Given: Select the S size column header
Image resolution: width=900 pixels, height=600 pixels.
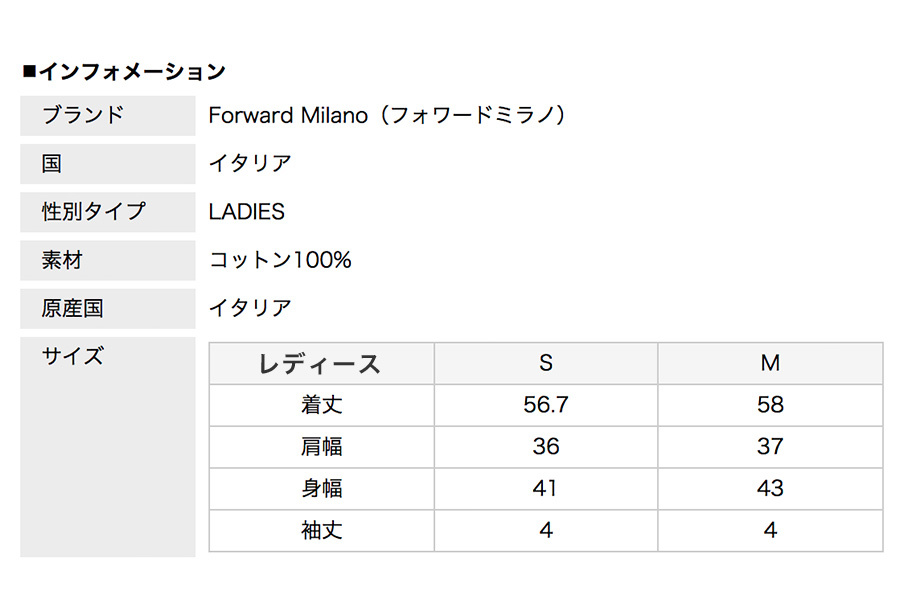Looking at the screenshot, I should pyautogui.click(x=546, y=363).
